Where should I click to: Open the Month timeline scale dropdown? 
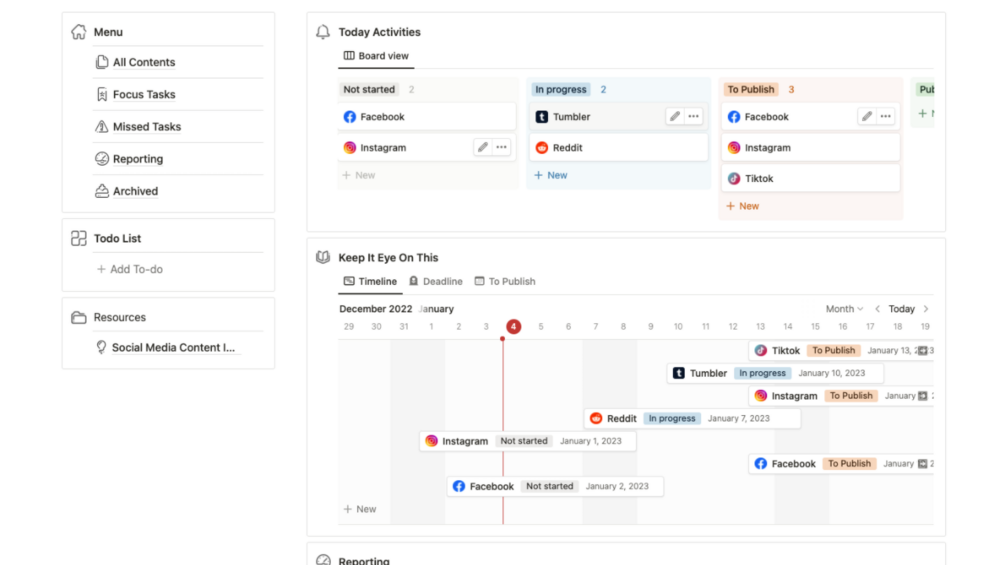pyautogui.click(x=844, y=309)
